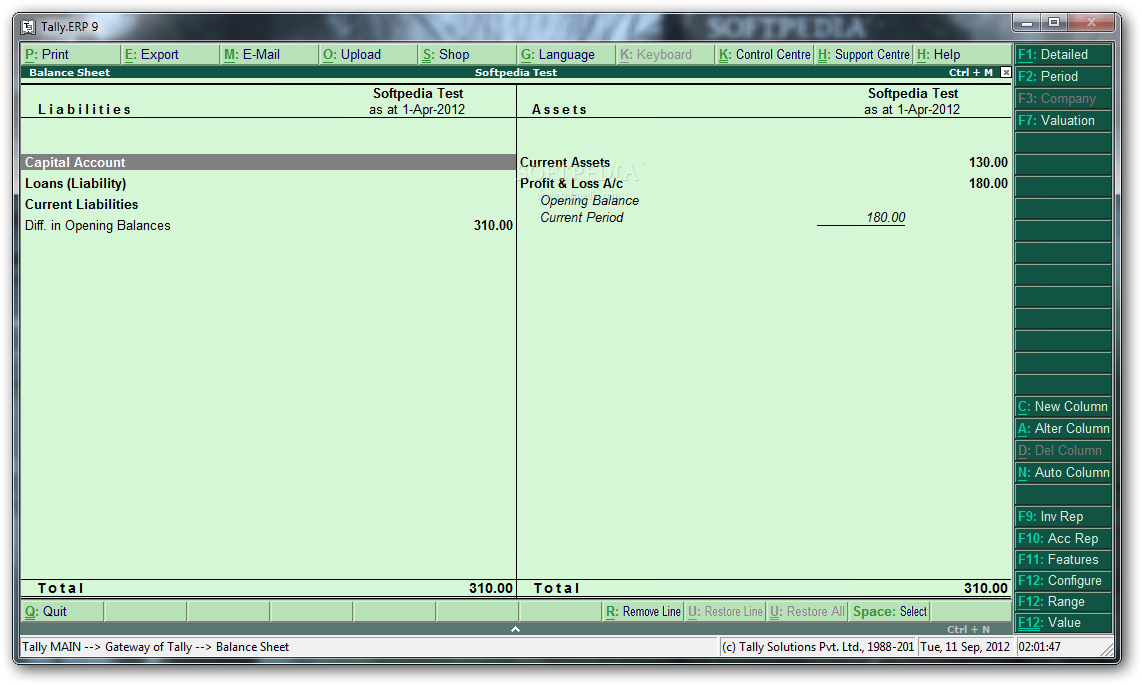
Task: Open F12: Configure settings
Action: point(1063,581)
